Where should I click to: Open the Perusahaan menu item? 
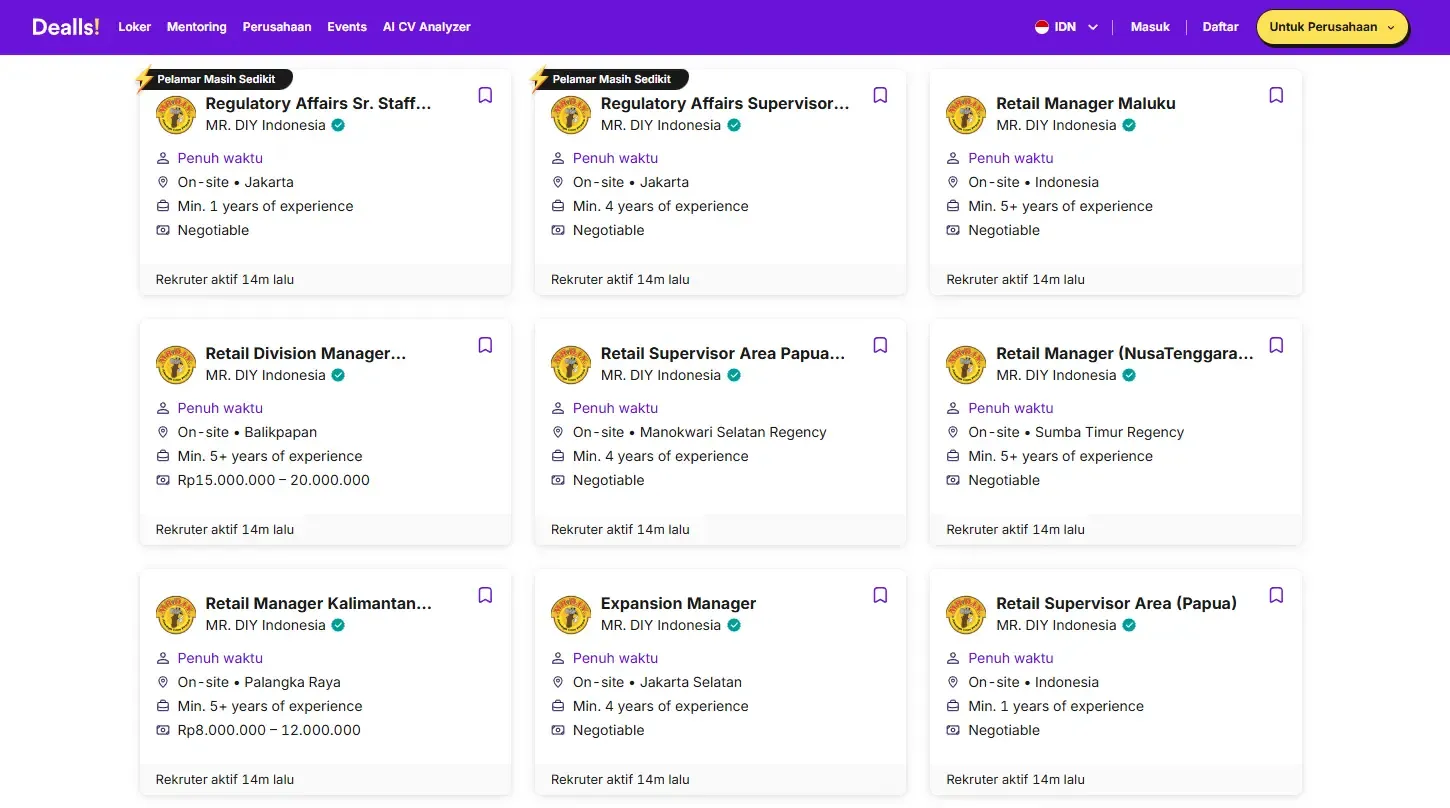pyautogui.click(x=277, y=27)
